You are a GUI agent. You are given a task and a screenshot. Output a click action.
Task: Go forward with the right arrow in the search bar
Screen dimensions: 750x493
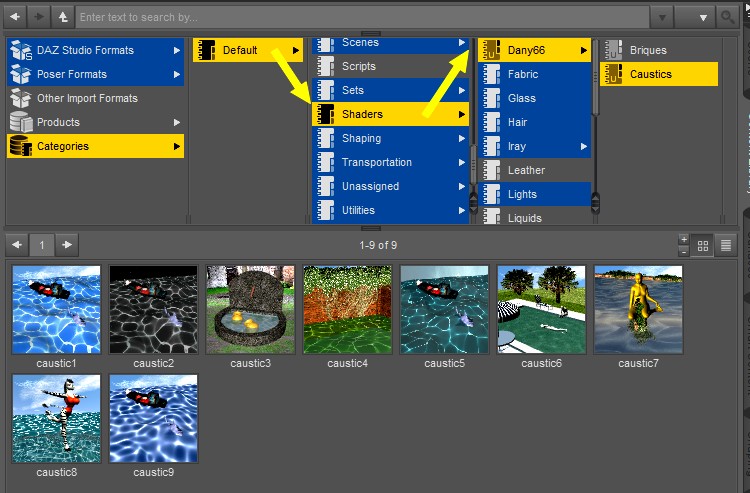38,17
